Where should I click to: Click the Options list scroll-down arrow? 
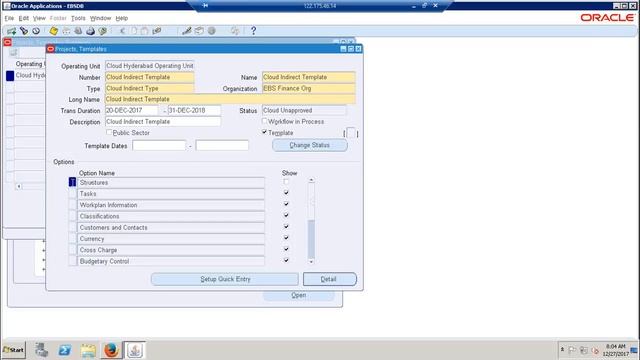[x=311, y=262]
